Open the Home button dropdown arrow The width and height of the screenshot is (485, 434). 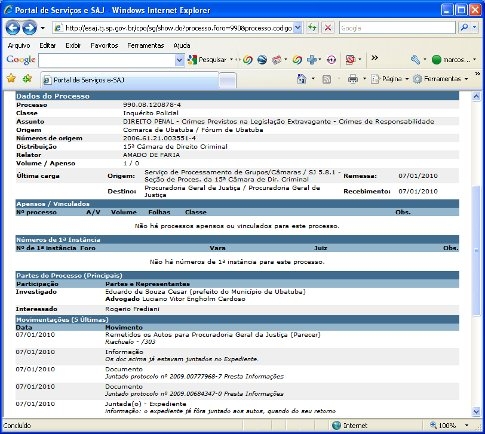pyautogui.click(x=313, y=79)
